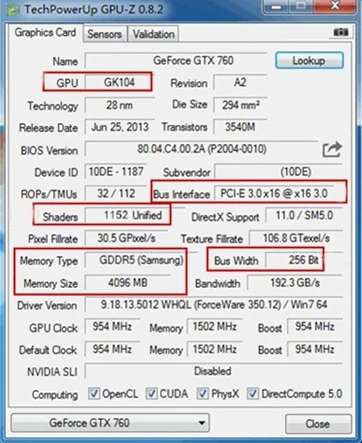Click the GPU Clock row Boost 954 MHz field

[315, 327]
